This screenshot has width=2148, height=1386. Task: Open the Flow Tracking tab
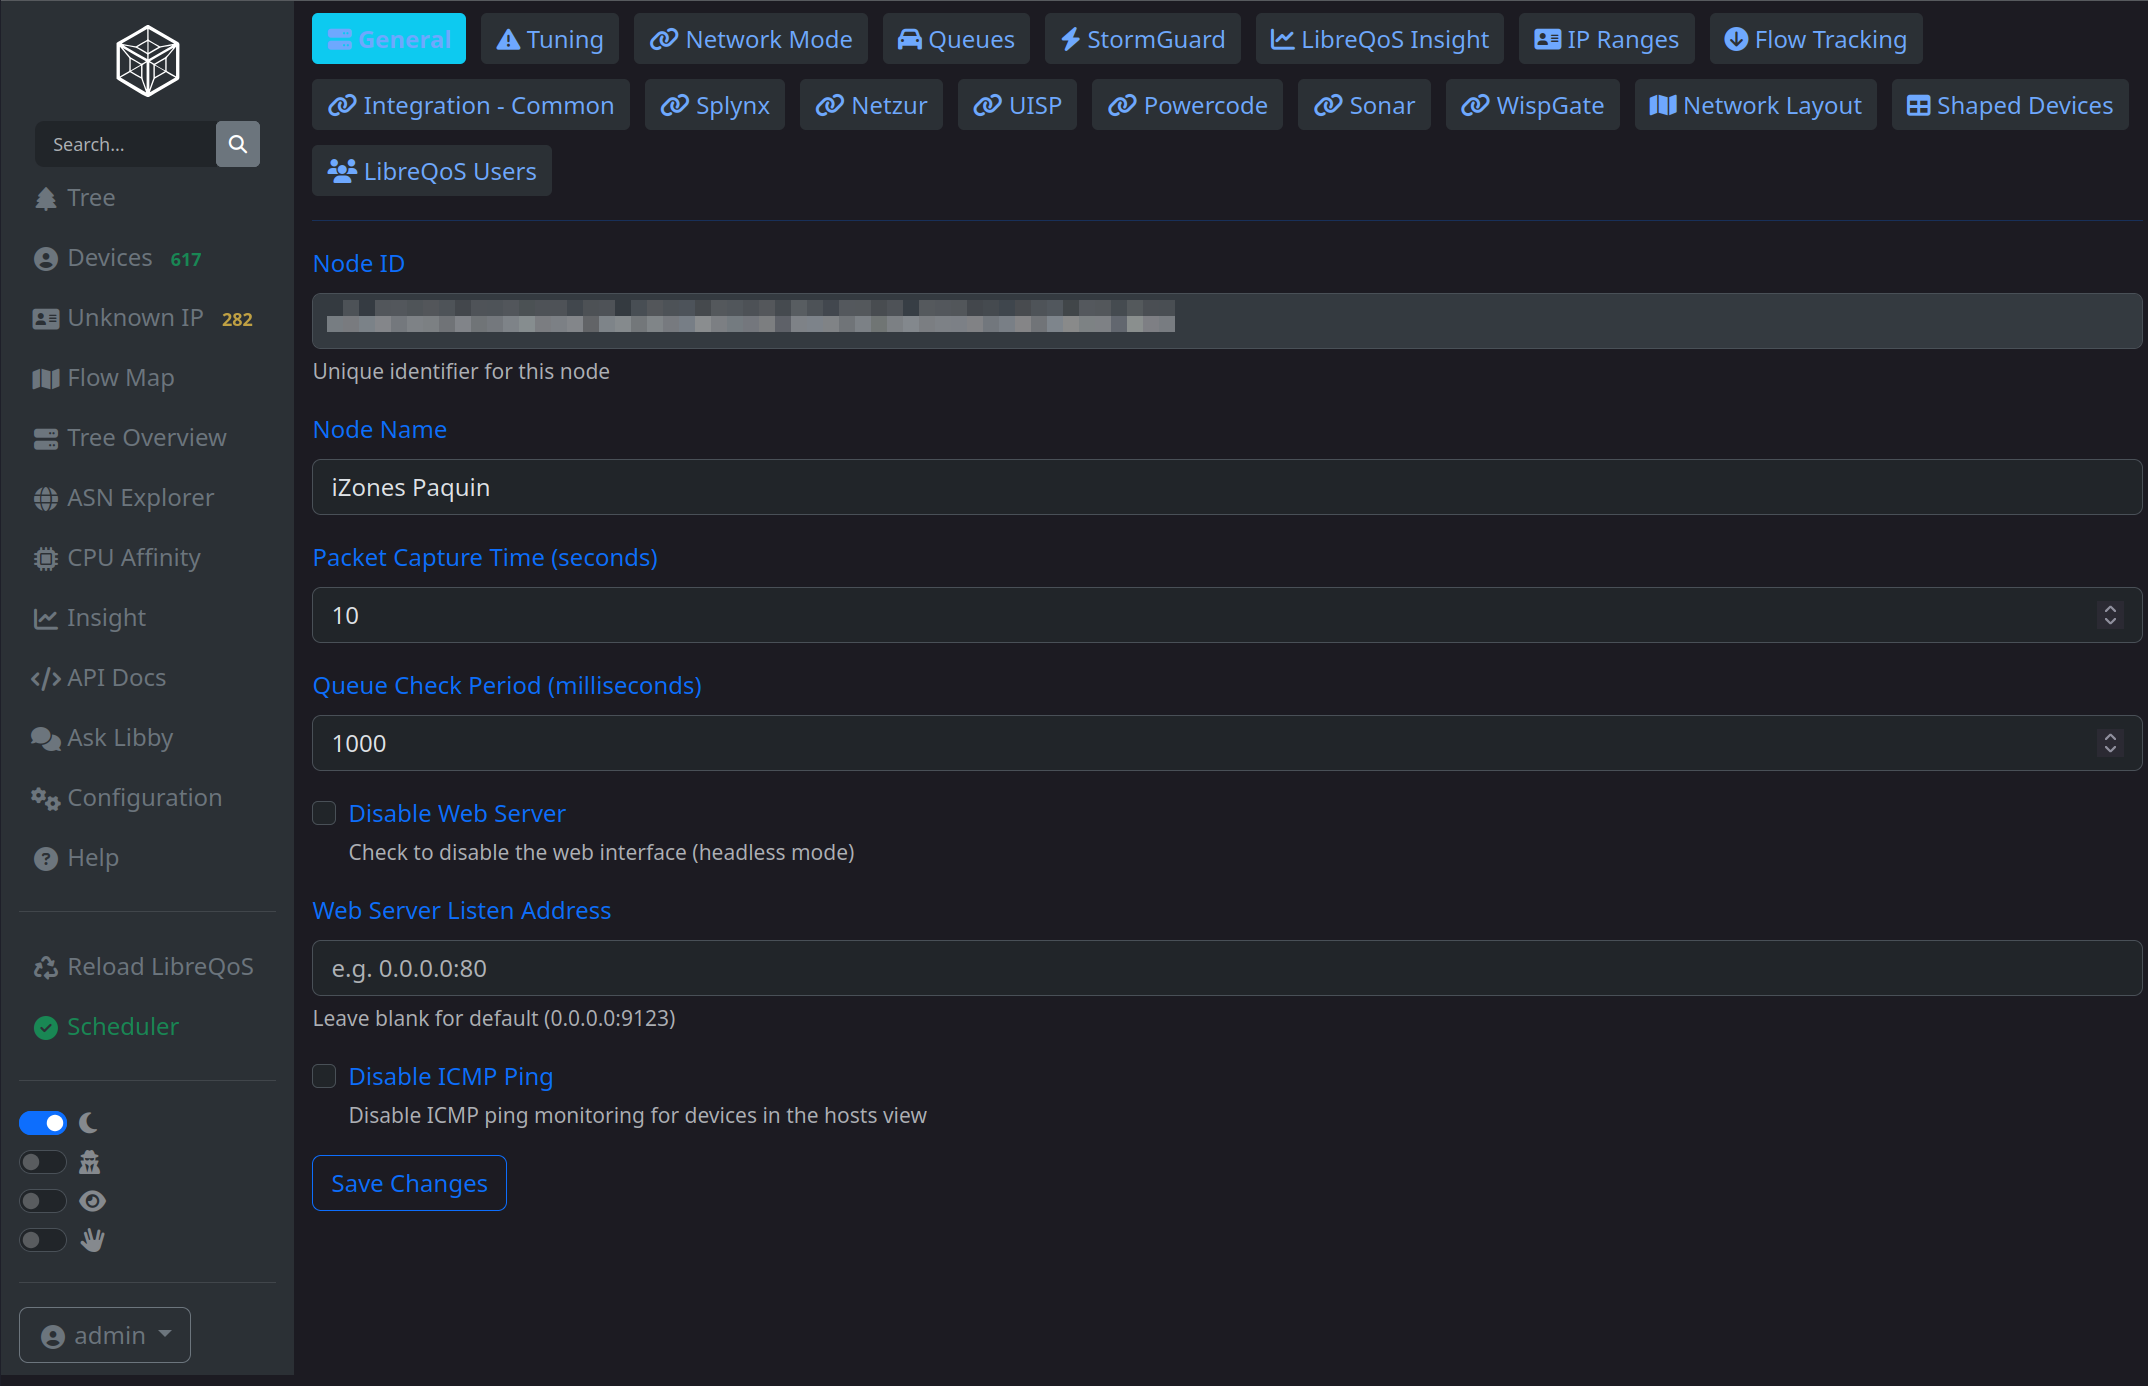[1816, 39]
